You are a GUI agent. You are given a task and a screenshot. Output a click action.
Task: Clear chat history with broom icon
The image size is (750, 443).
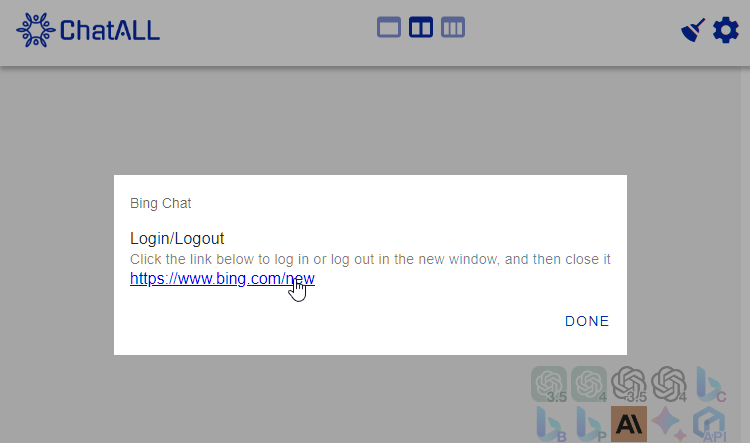[x=693, y=30]
